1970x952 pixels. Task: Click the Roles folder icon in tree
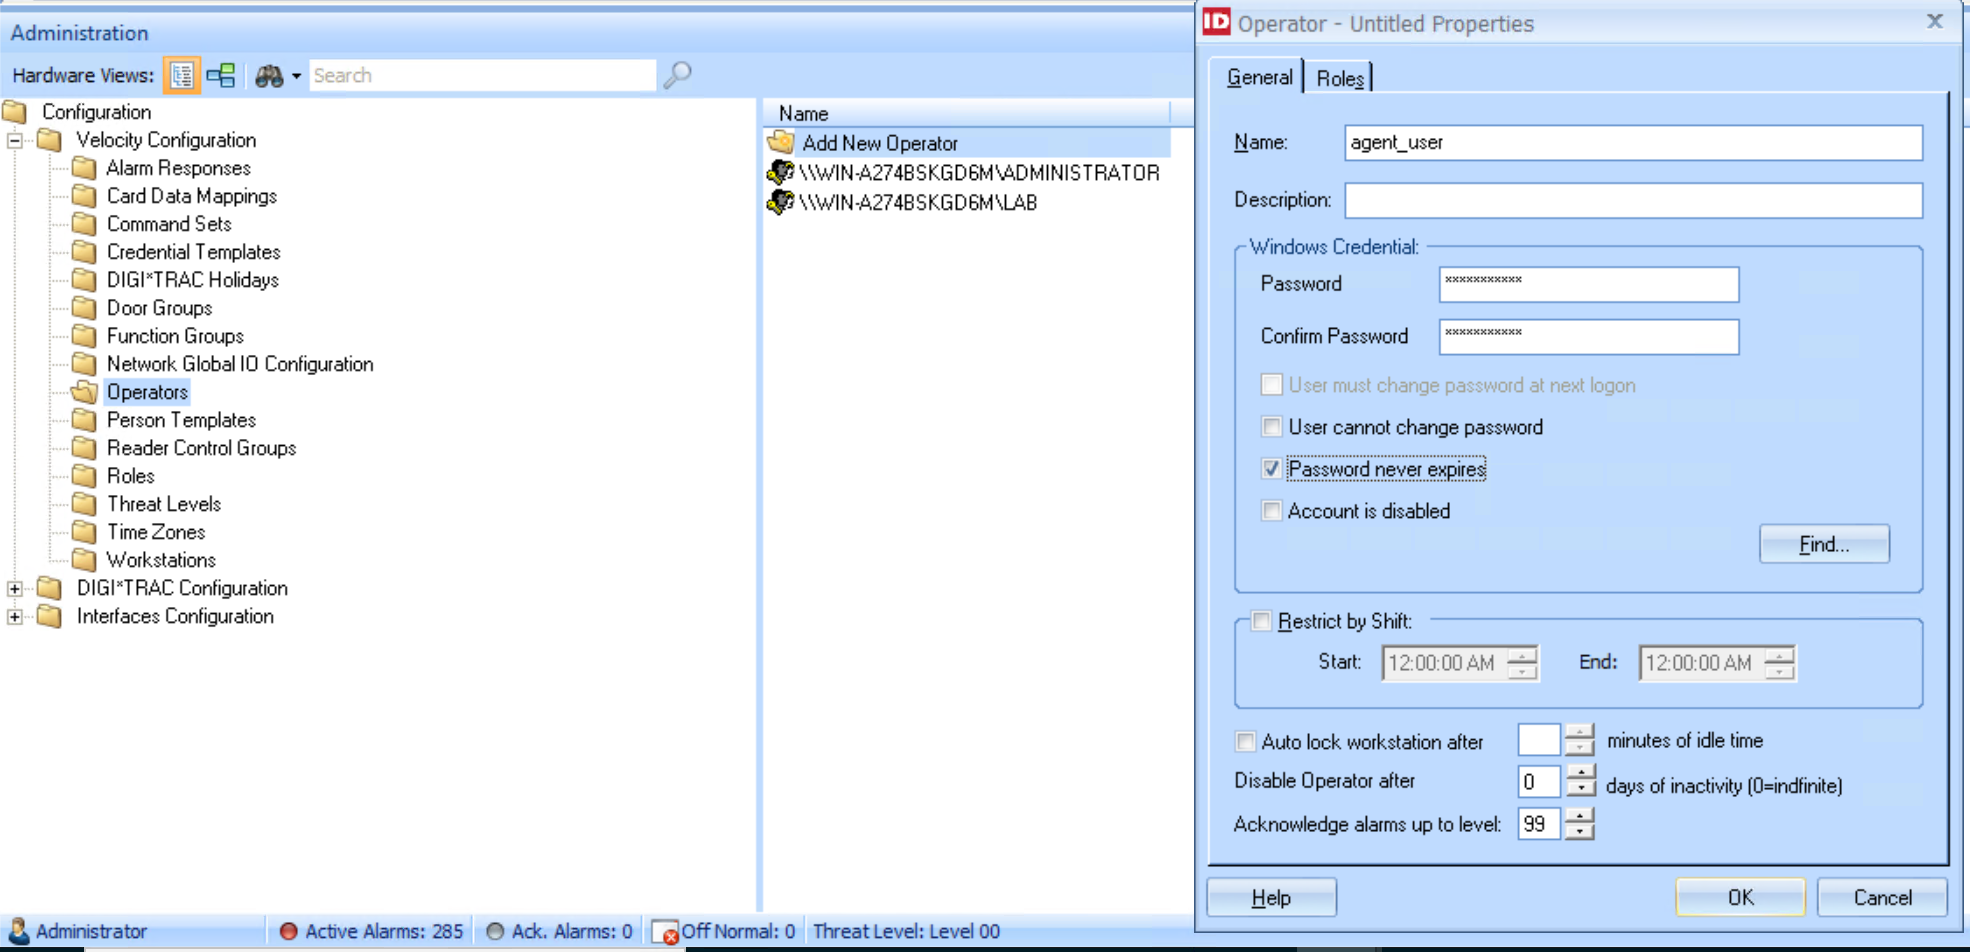click(x=84, y=475)
